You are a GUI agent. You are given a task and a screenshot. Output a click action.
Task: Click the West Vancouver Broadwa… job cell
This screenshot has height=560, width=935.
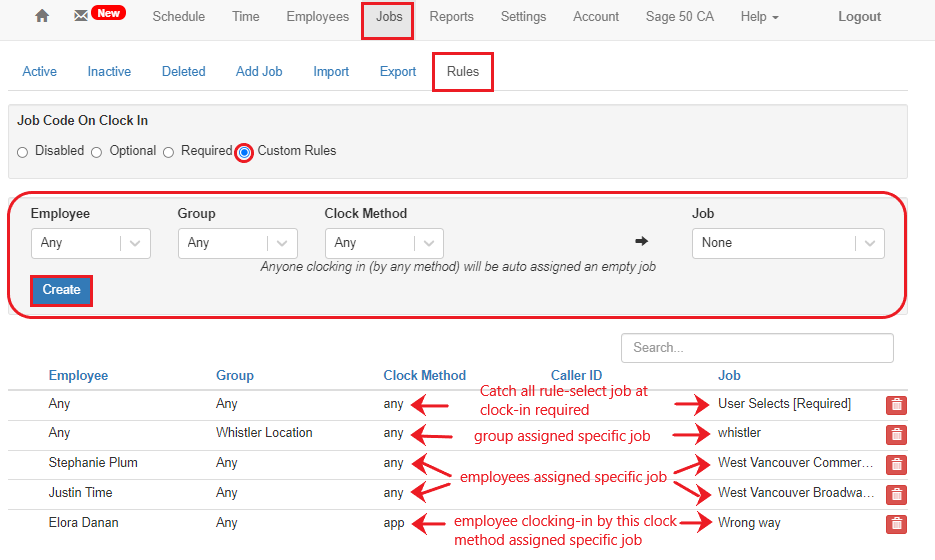tap(796, 493)
